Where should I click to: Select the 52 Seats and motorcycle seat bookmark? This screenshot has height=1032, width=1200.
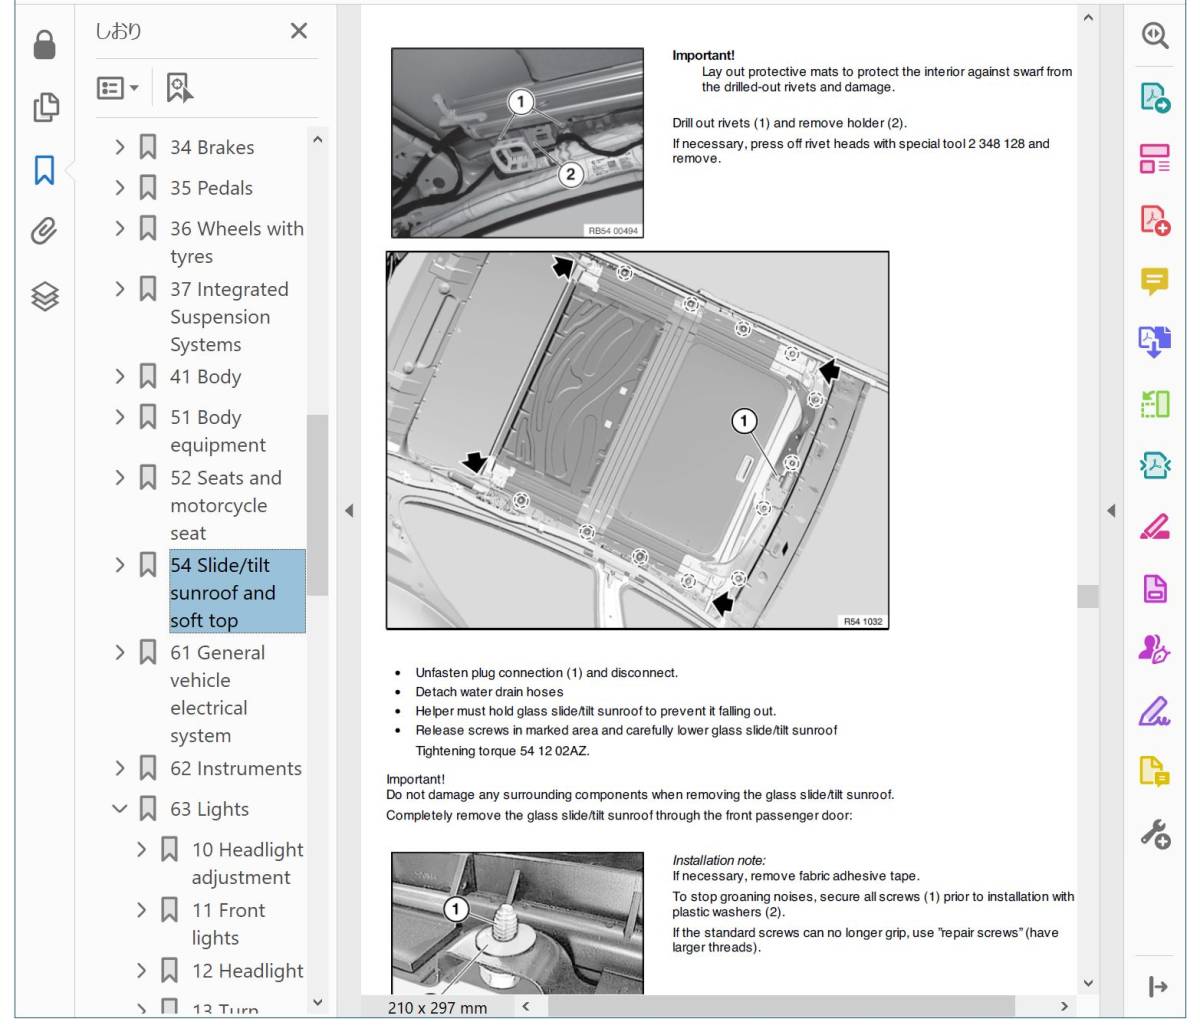(226, 506)
